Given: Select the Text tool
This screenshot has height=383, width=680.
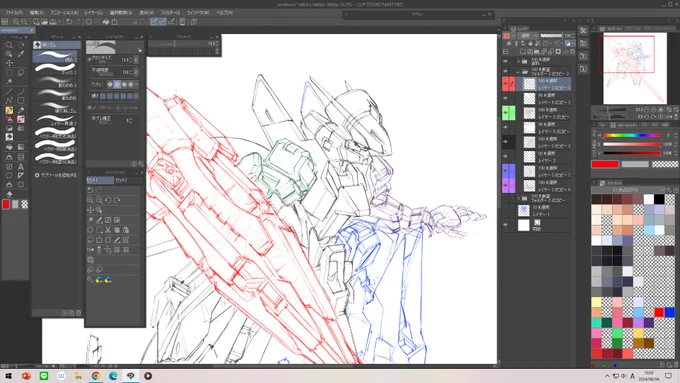Looking at the screenshot, I should 21,167.
